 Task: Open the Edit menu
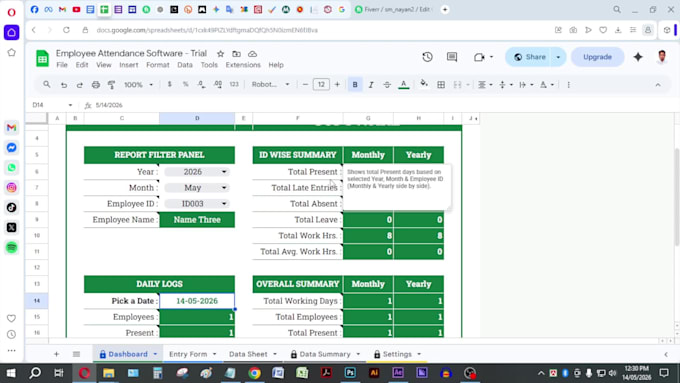tap(82, 65)
